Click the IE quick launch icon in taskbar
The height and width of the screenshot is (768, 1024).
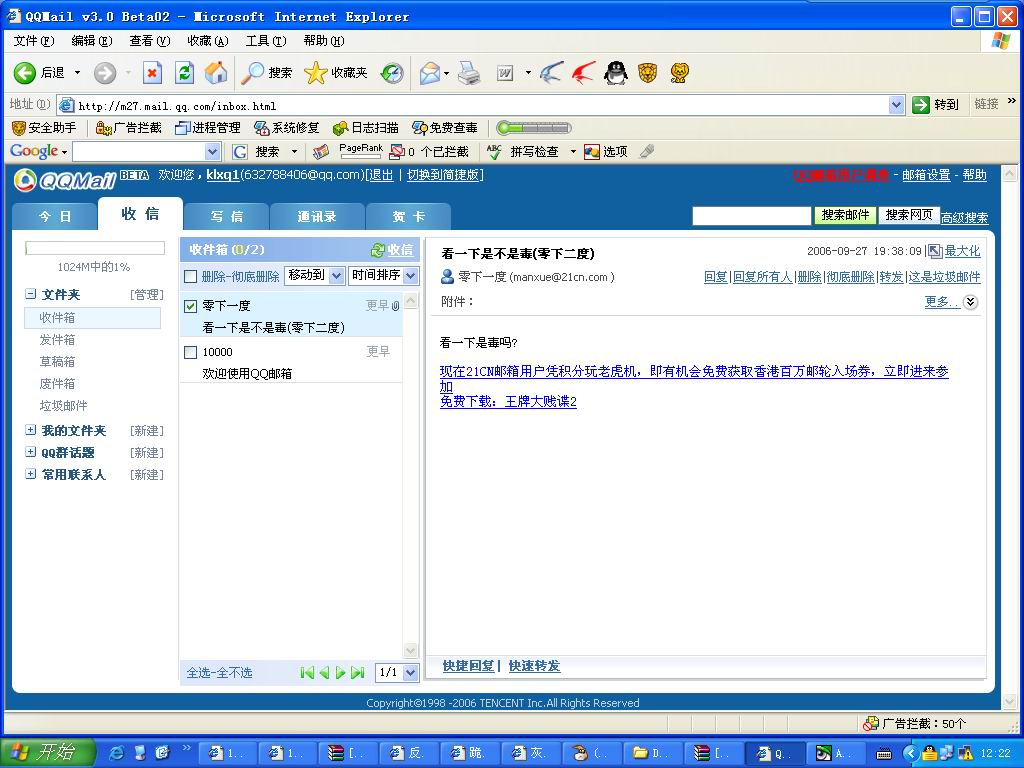[116, 753]
